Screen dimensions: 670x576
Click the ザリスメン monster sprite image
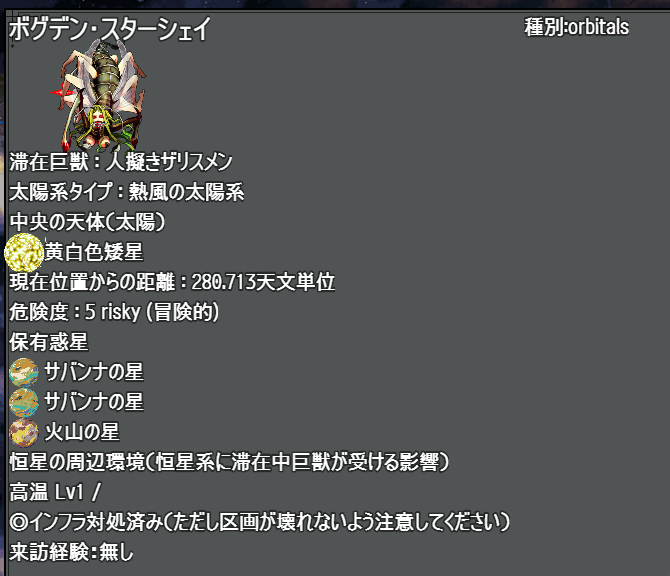(99, 96)
